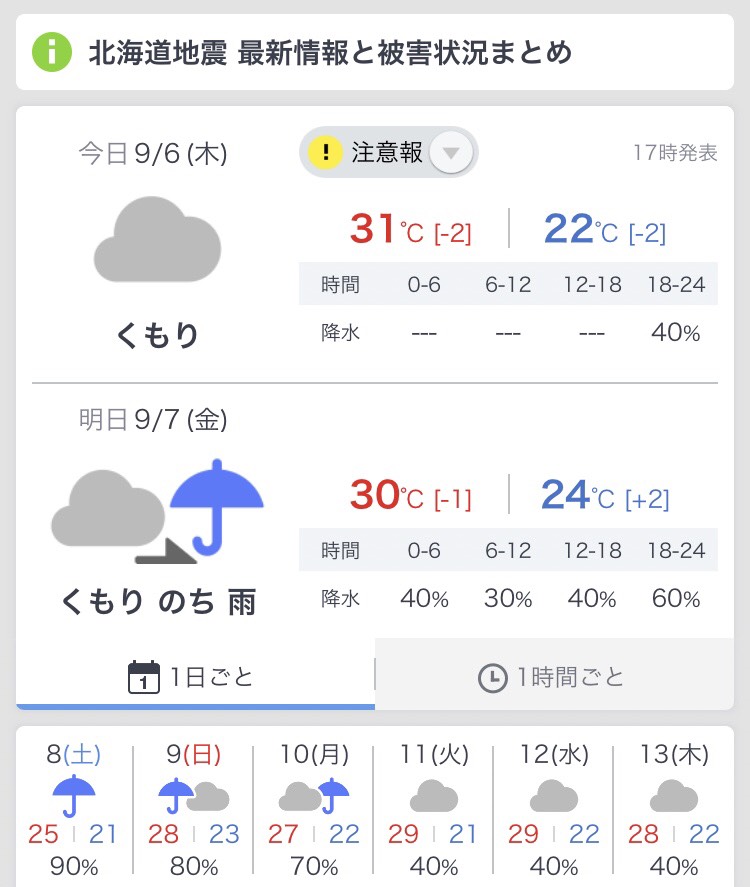Switch to the 1日ごと daily tab
Image resolution: width=750 pixels, height=887 pixels.
[x=195, y=677]
